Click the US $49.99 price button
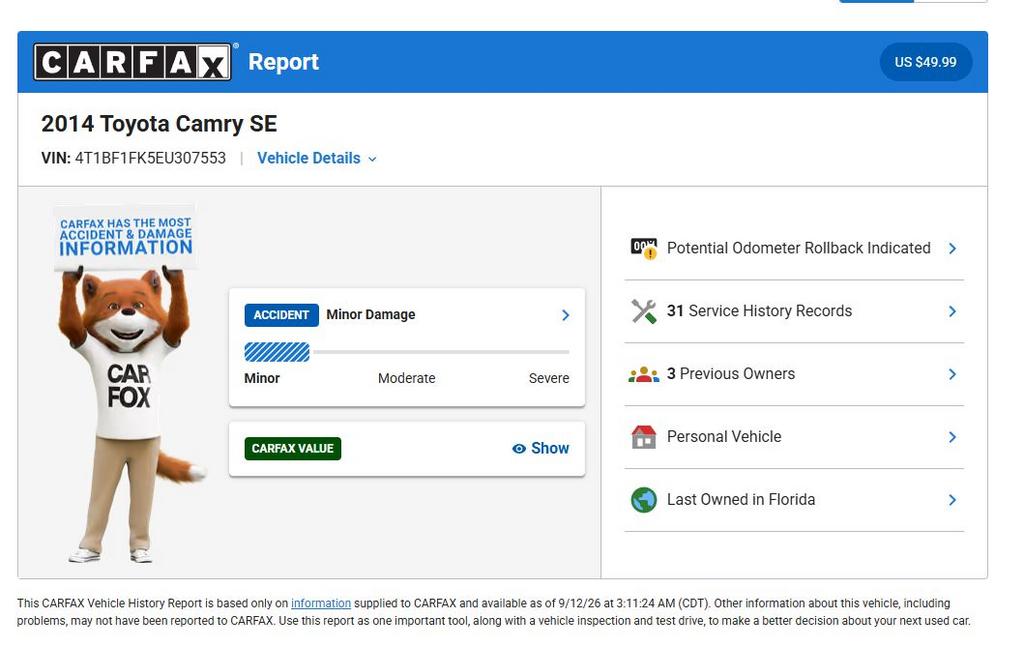Screen dimensions: 1024x647 [x=925, y=62]
